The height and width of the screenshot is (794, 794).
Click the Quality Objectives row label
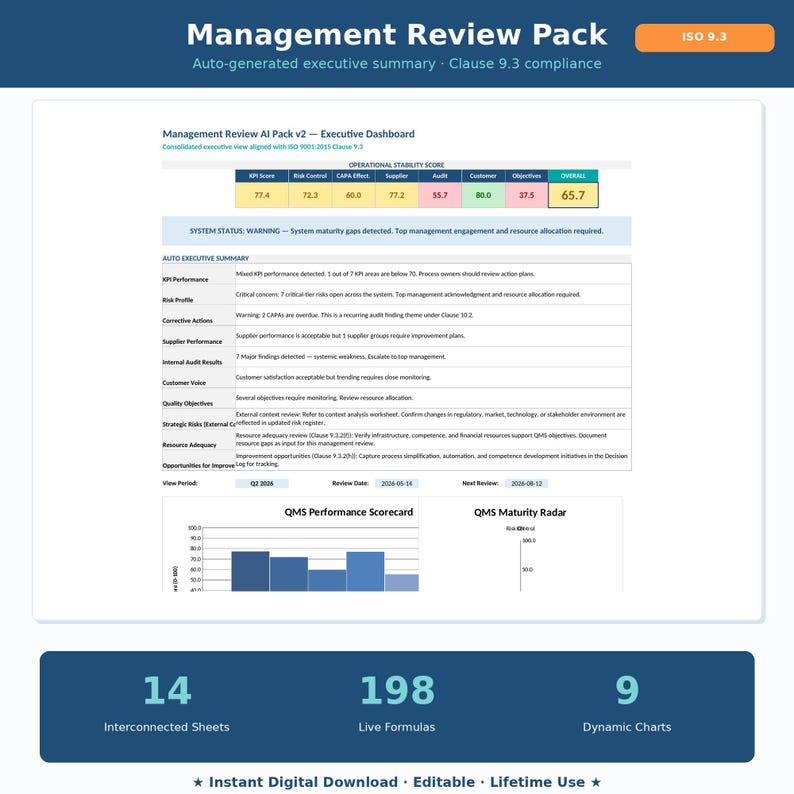[187, 404]
